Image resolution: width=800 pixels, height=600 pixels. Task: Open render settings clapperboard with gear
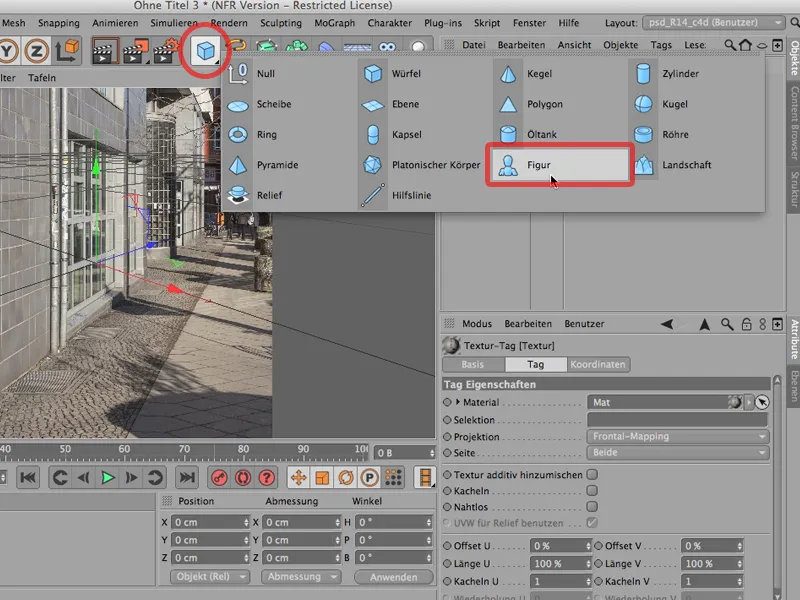point(166,51)
